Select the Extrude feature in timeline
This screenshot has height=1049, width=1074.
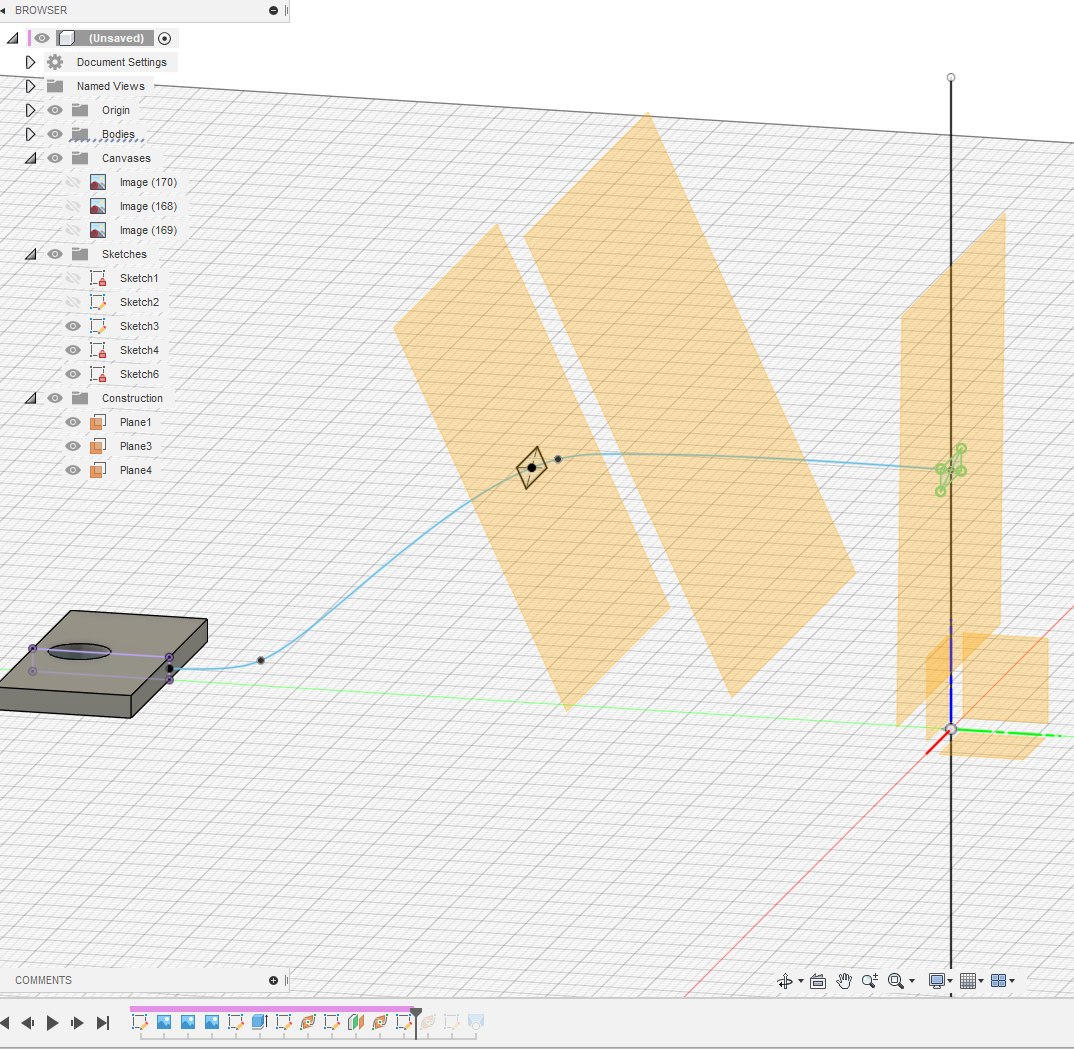tap(259, 1022)
